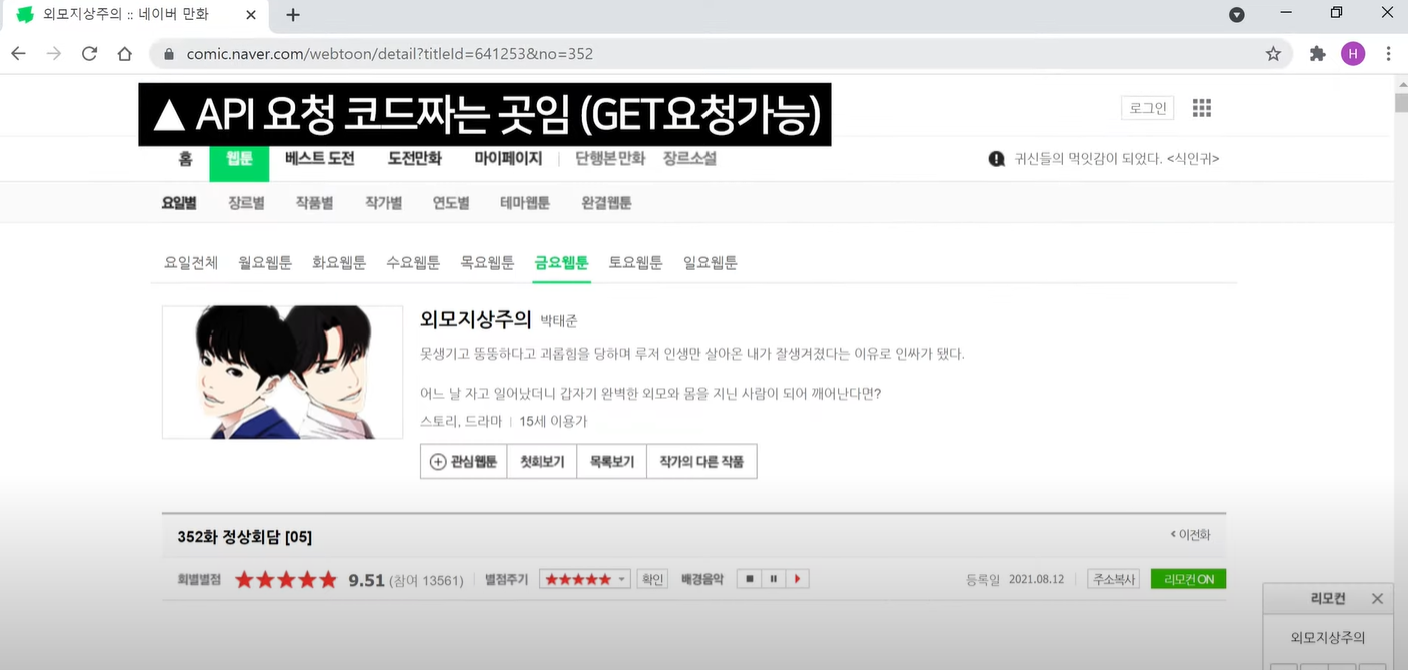Click the site lock icon in address bar
The image size is (1408, 670).
[x=168, y=54]
